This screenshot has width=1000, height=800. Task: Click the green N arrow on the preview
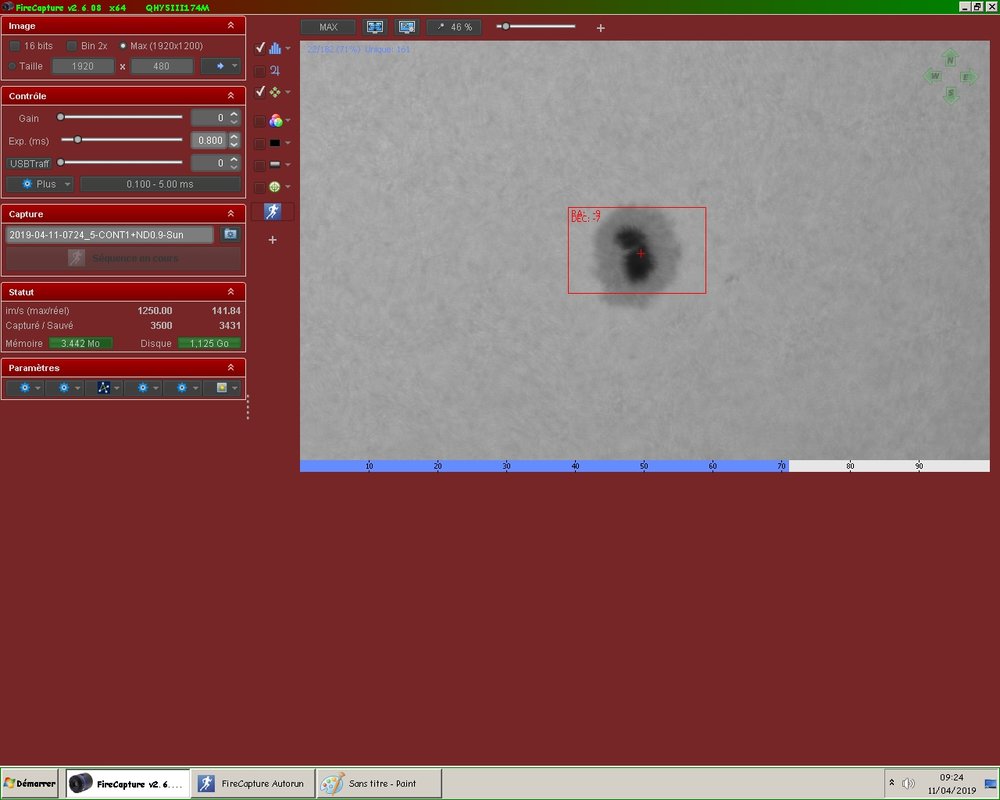(x=950, y=59)
